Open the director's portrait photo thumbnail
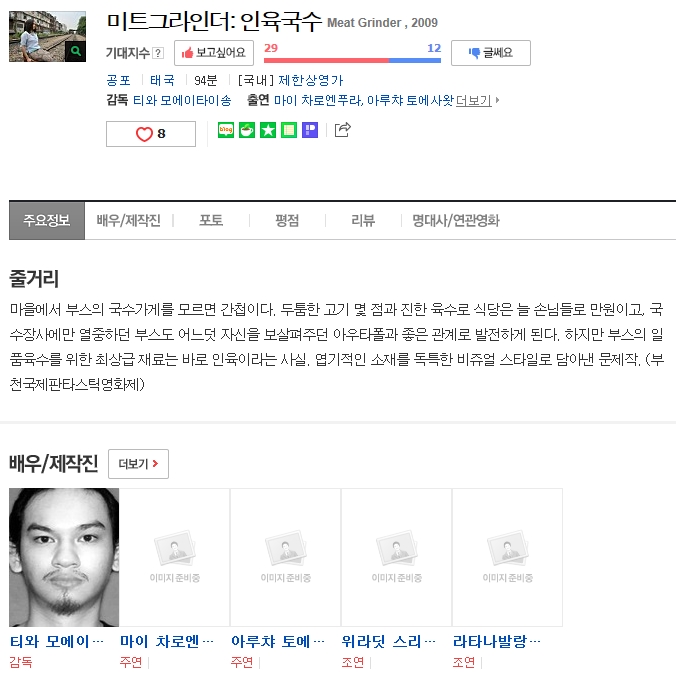This screenshot has width=676, height=687. [x=64, y=557]
